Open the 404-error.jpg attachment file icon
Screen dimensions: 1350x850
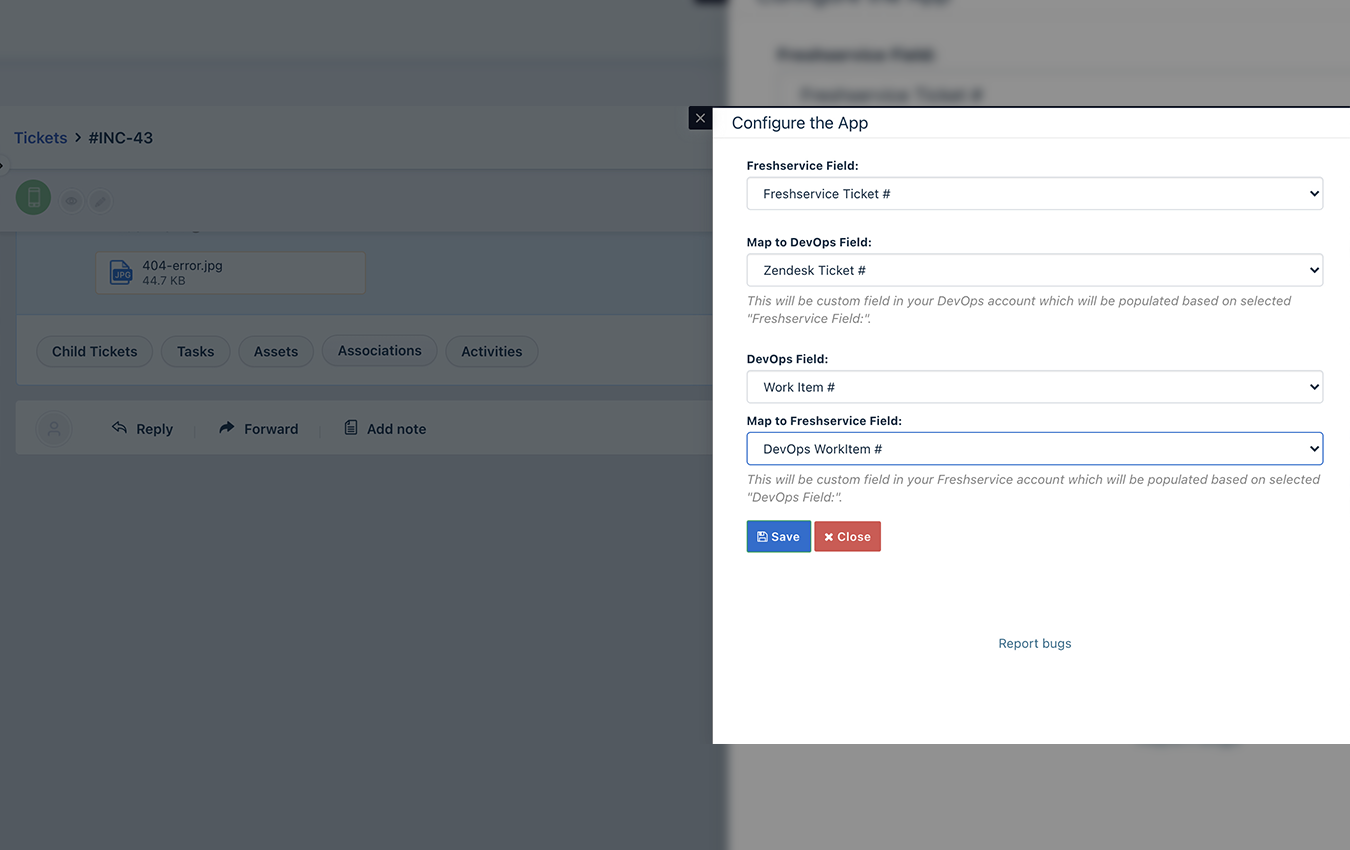[x=121, y=273]
